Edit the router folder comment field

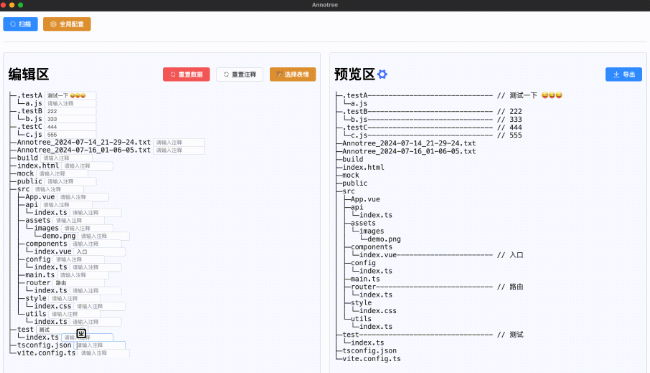[79, 283]
